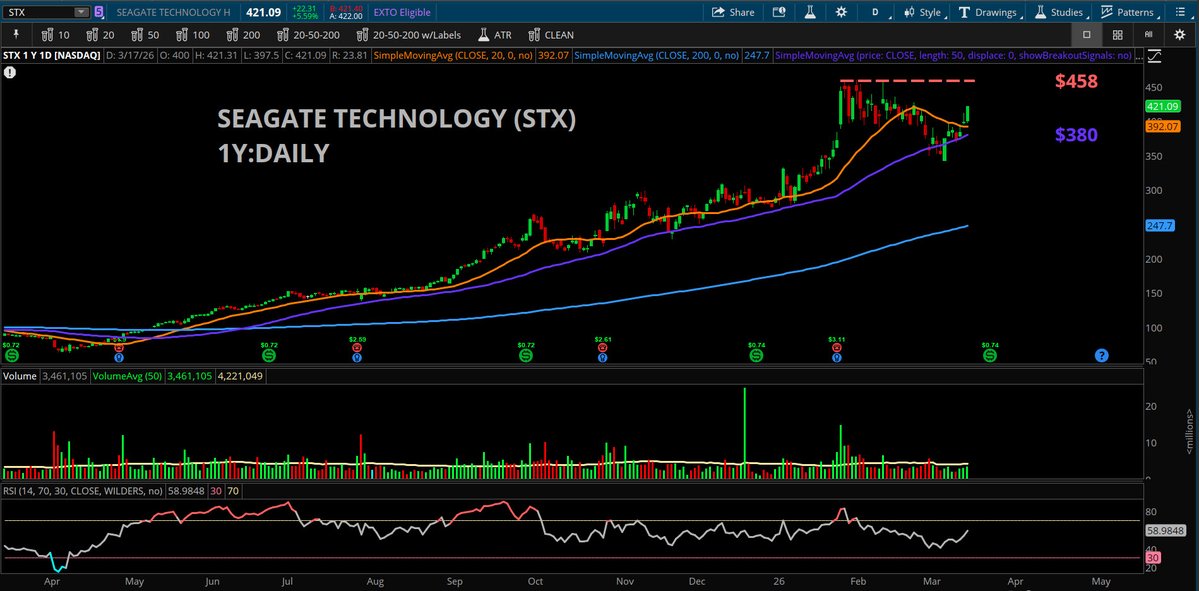The image size is (1199, 591).
Task: Click the 421.09 last price in the header
Action: [264, 12]
